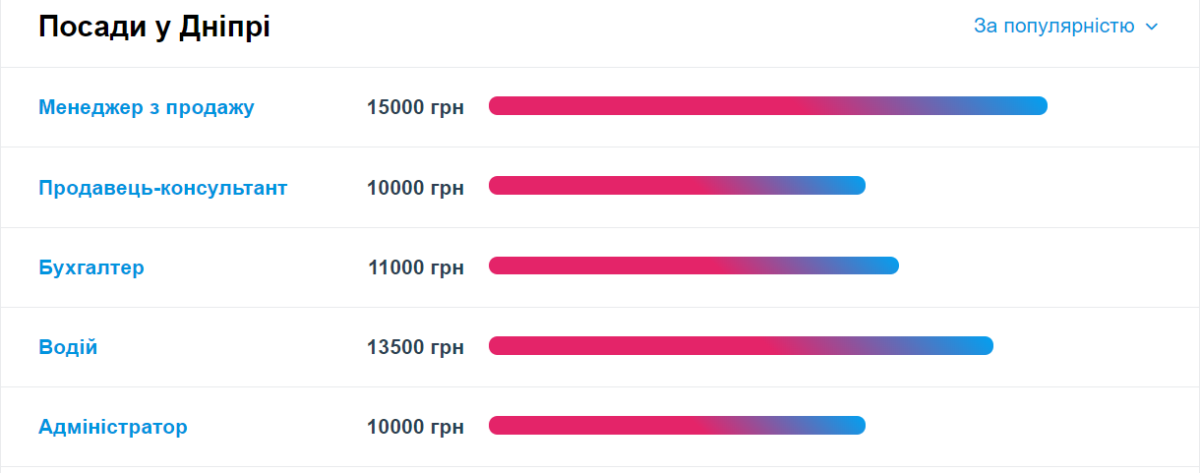Open the 'Продавець-консультант' position link
1200x473 pixels.
click(x=162, y=187)
